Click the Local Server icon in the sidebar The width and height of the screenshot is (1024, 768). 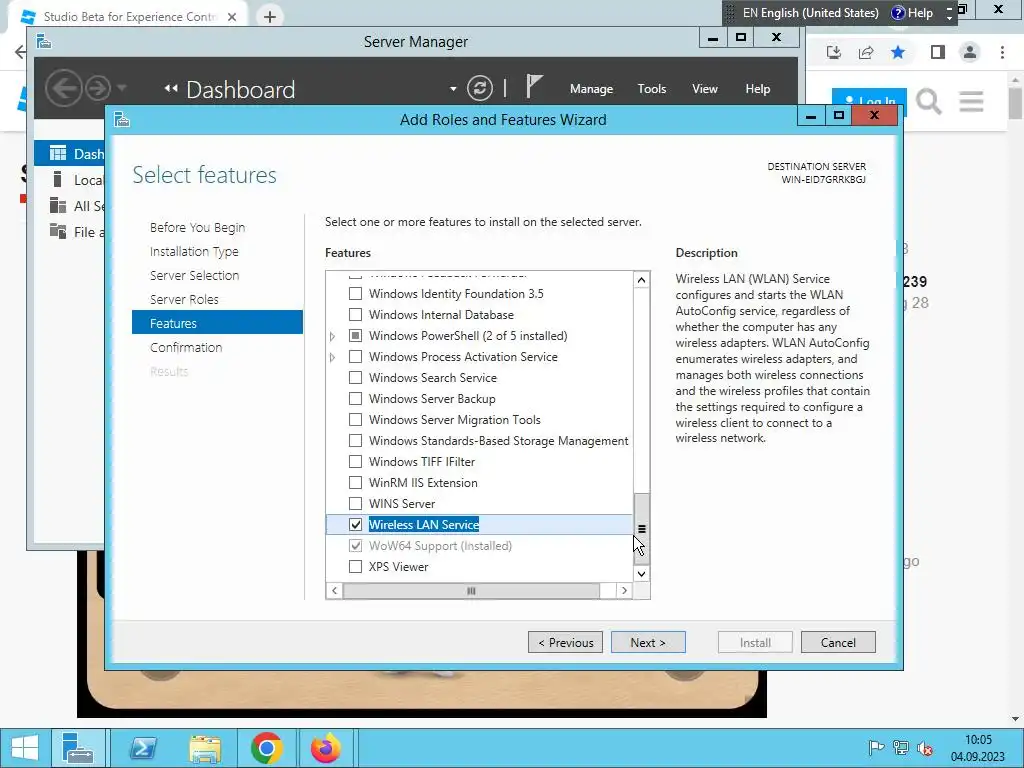[x=57, y=180]
